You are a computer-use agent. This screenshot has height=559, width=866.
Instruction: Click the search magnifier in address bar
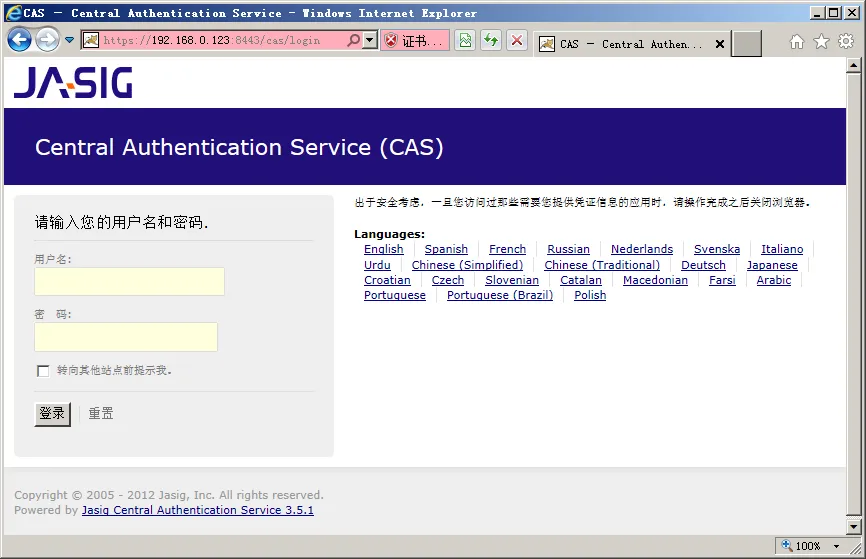click(x=353, y=40)
